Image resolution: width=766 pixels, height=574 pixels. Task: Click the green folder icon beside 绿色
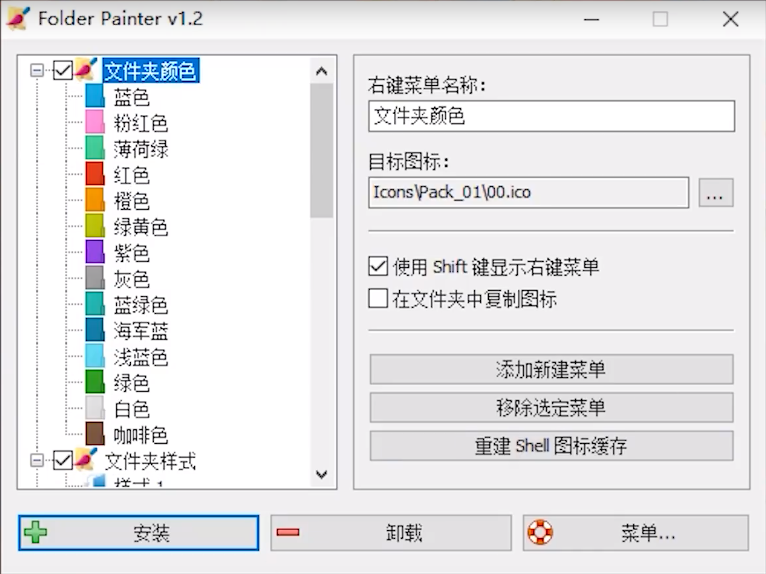pyautogui.click(x=95, y=383)
